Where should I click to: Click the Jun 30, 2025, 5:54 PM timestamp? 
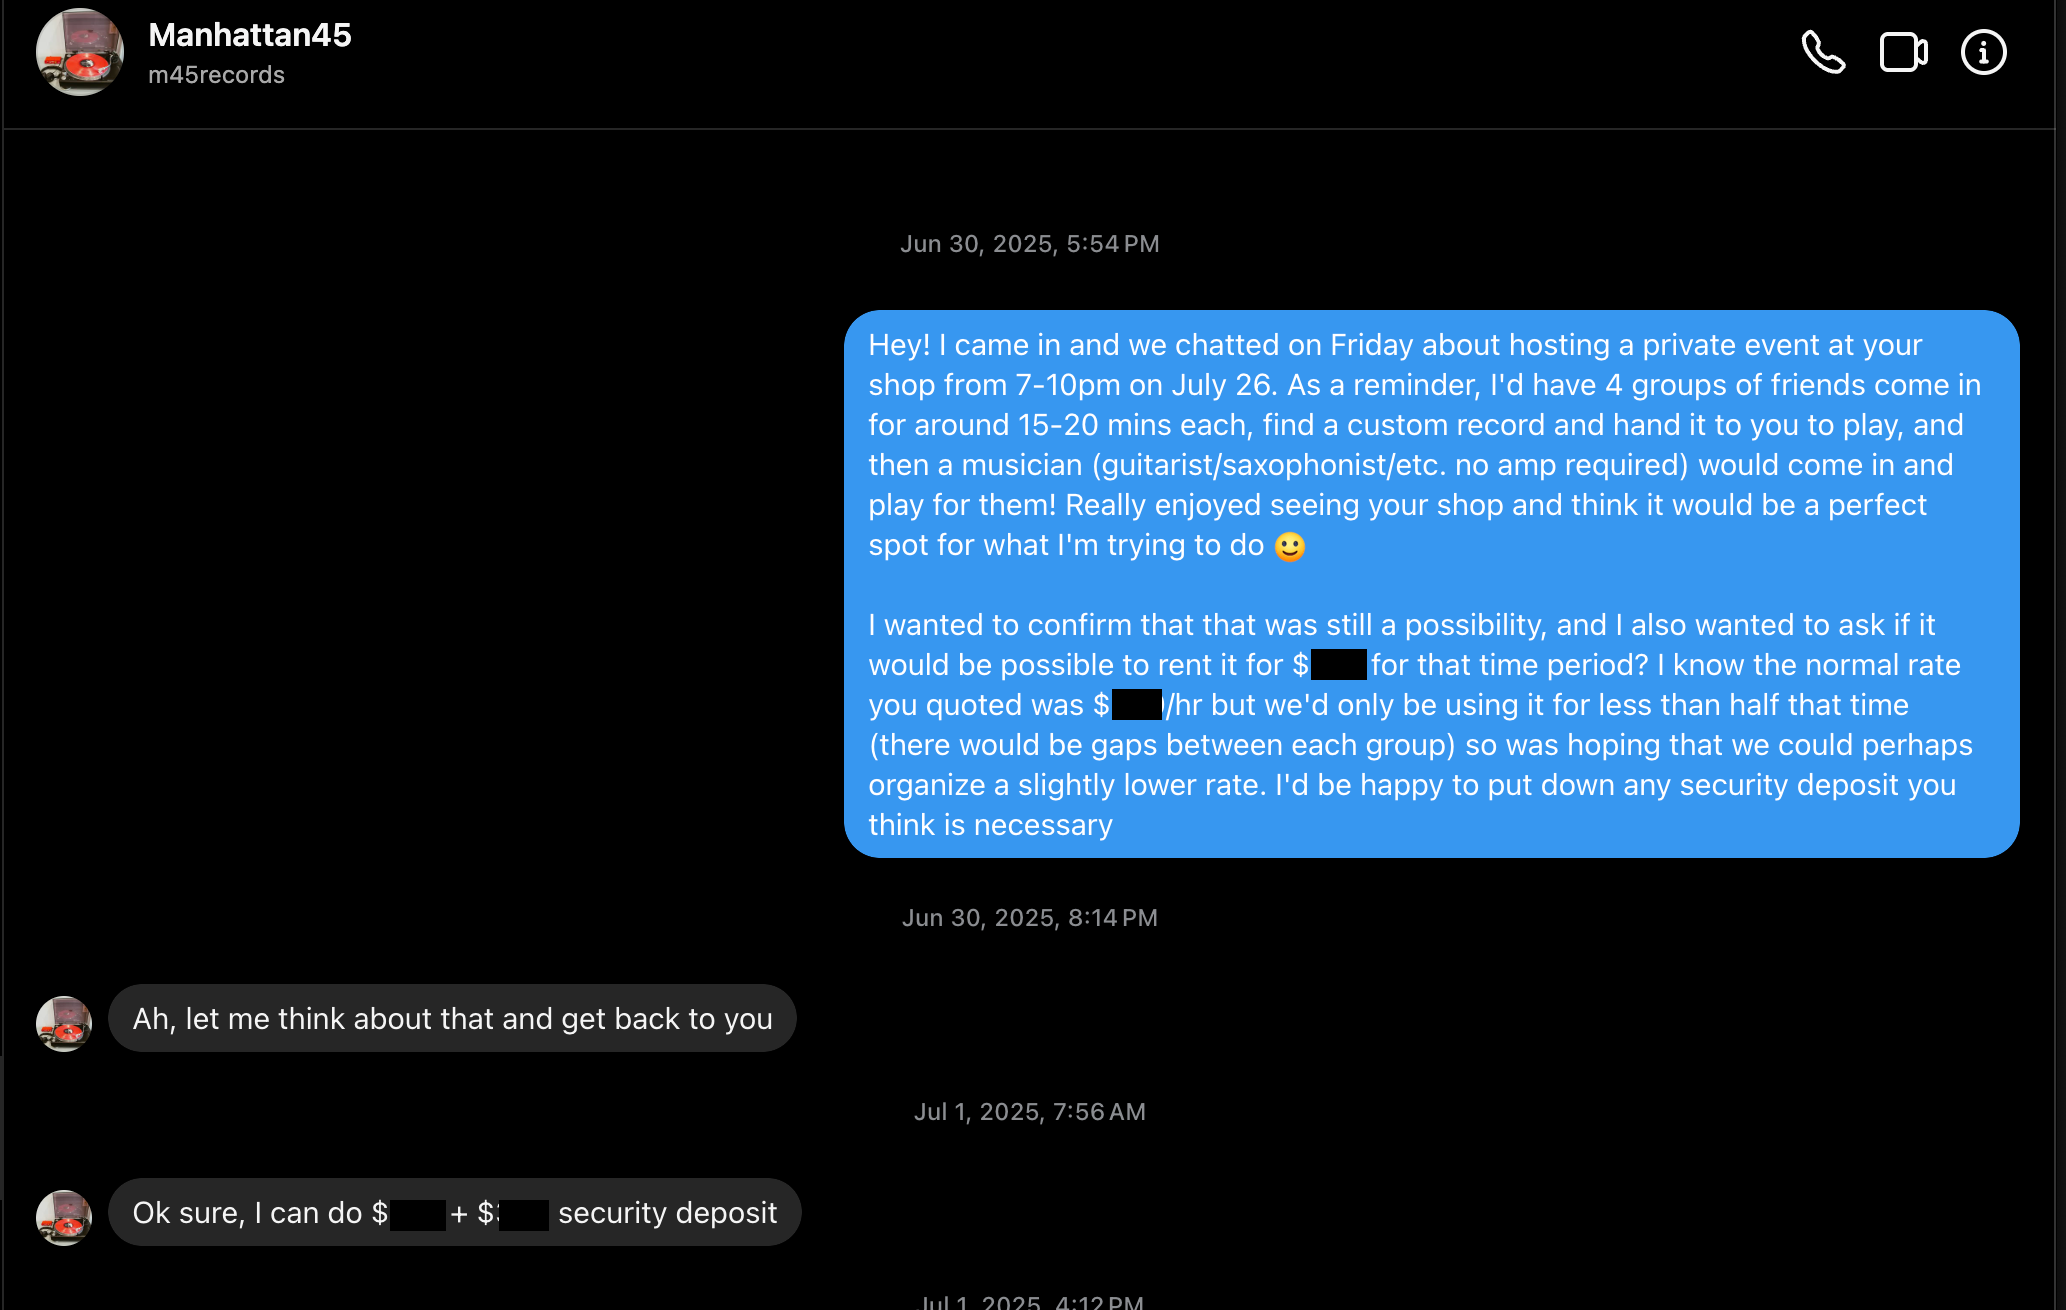pyautogui.click(x=1030, y=244)
